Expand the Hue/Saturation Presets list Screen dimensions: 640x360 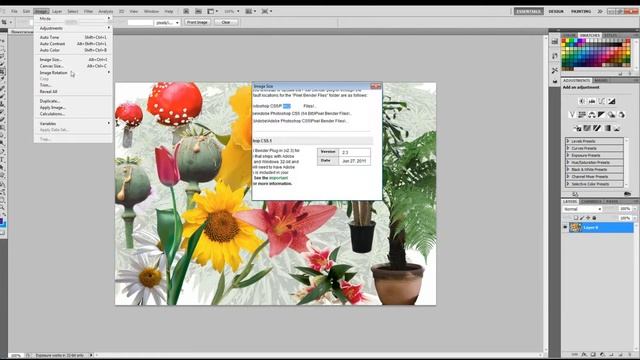(568, 162)
